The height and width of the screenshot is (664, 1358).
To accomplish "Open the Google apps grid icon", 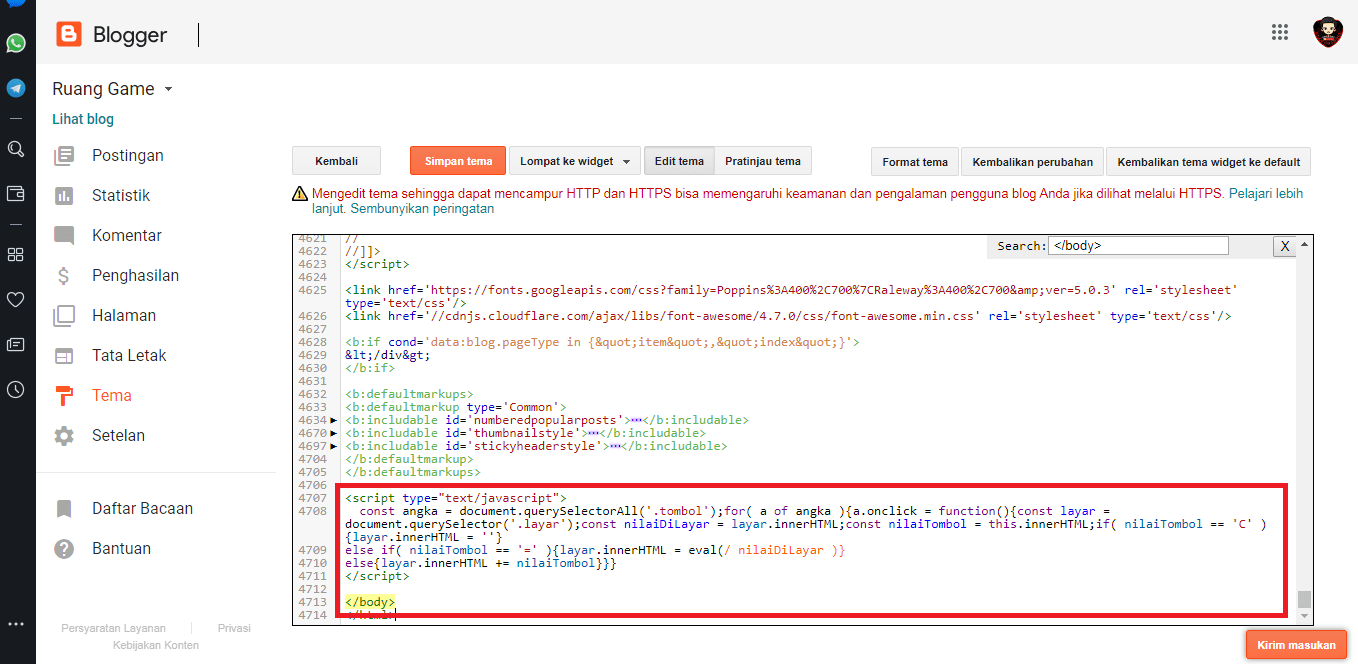I will tap(1280, 32).
